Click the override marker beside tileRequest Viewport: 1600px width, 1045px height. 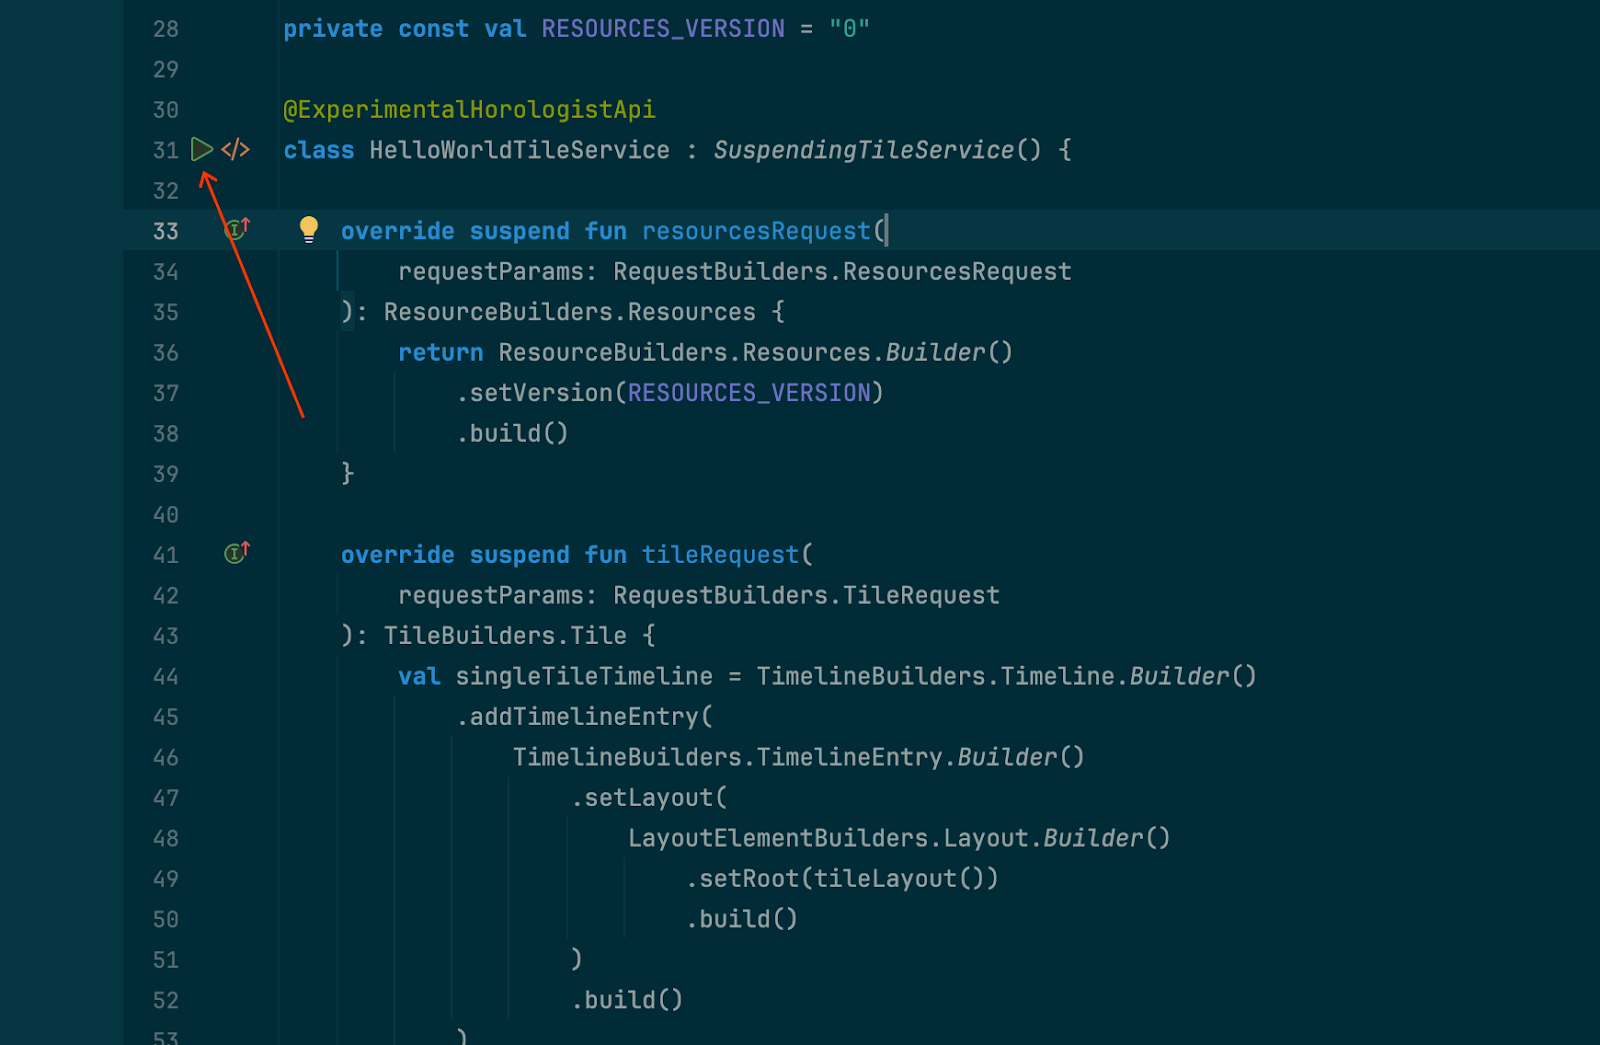pyautogui.click(x=236, y=553)
